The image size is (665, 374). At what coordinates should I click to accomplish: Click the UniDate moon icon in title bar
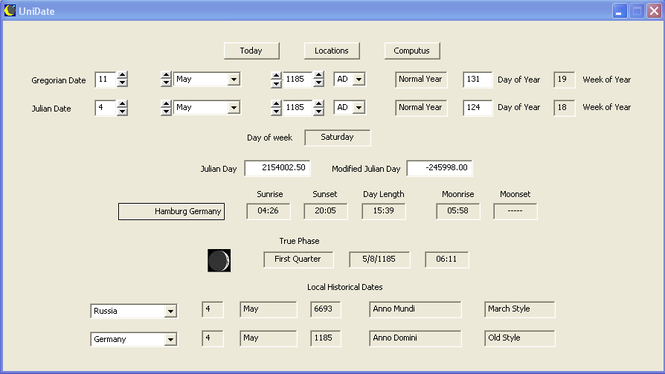click(9, 11)
